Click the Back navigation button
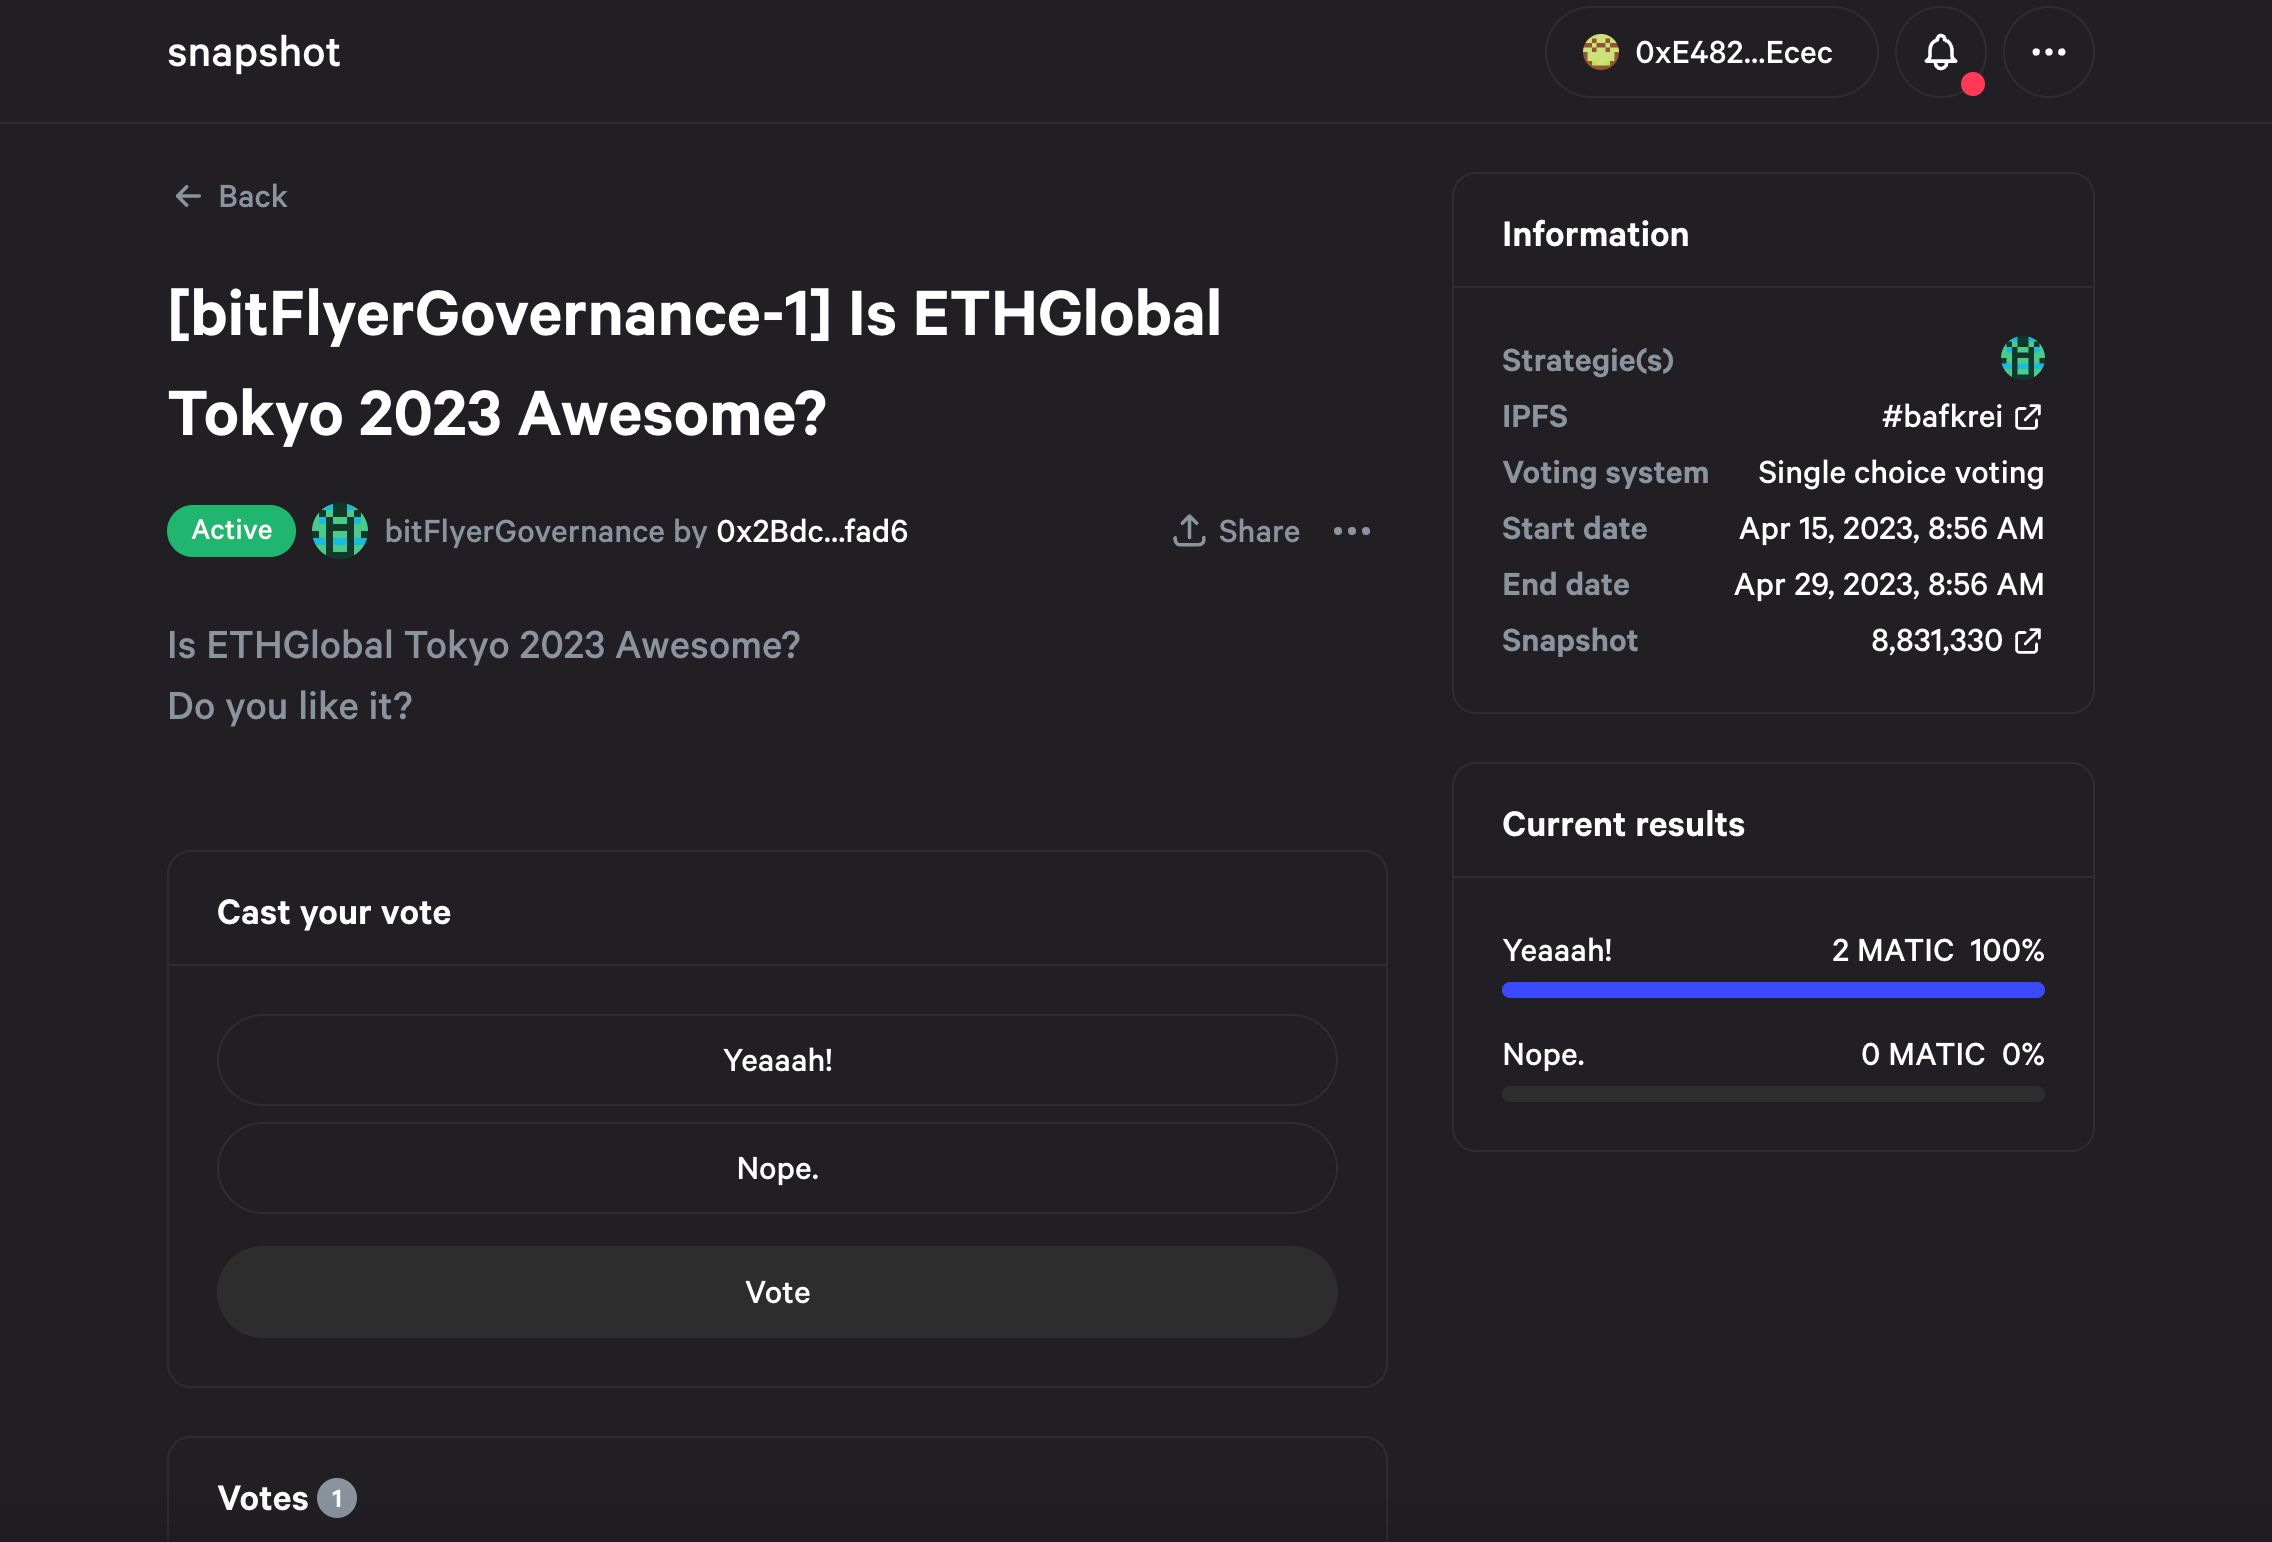This screenshot has width=2272, height=1542. coord(229,194)
